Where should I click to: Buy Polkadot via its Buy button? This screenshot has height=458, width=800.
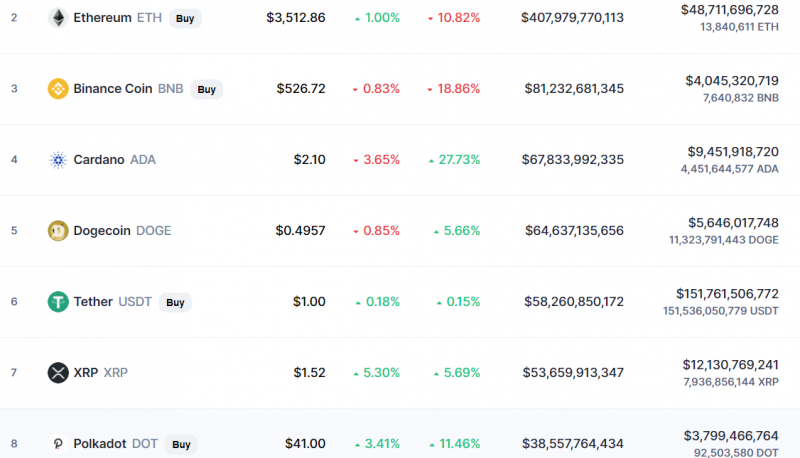[181, 444]
